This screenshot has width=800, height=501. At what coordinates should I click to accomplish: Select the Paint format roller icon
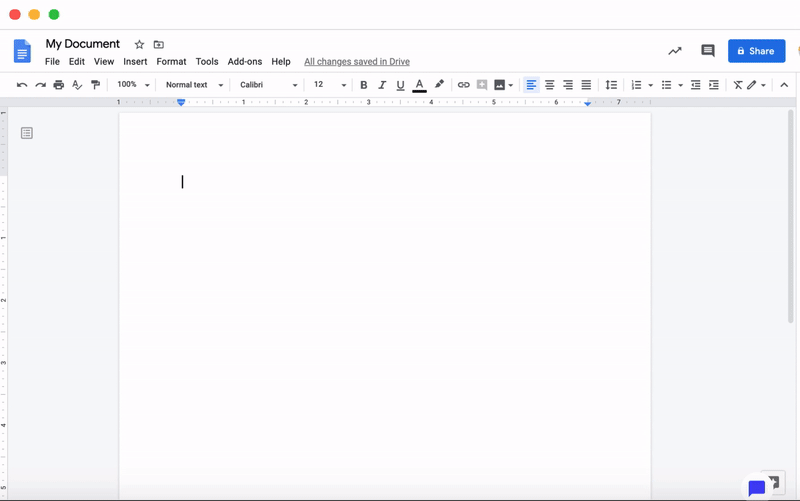coord(95,85)
